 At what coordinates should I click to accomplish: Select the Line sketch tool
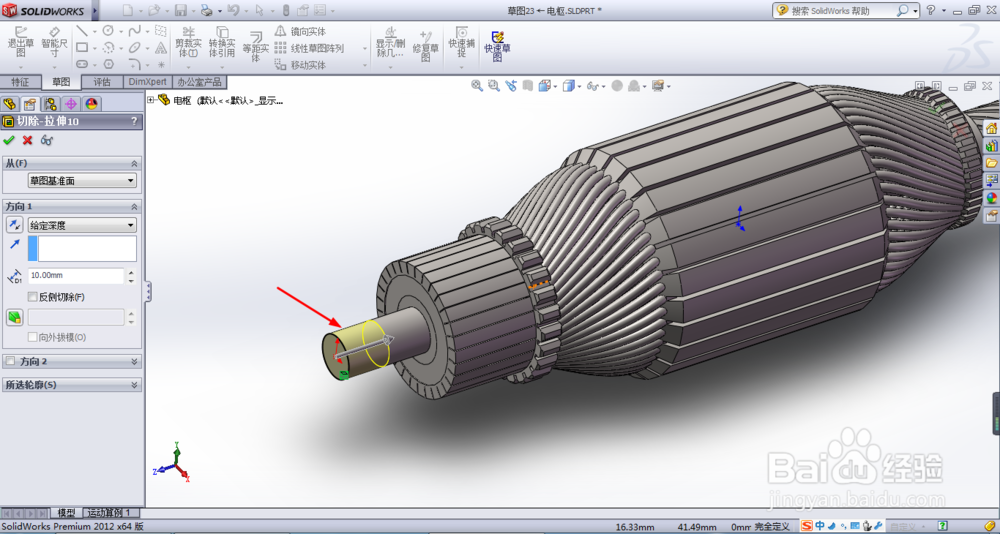point(82,31)
